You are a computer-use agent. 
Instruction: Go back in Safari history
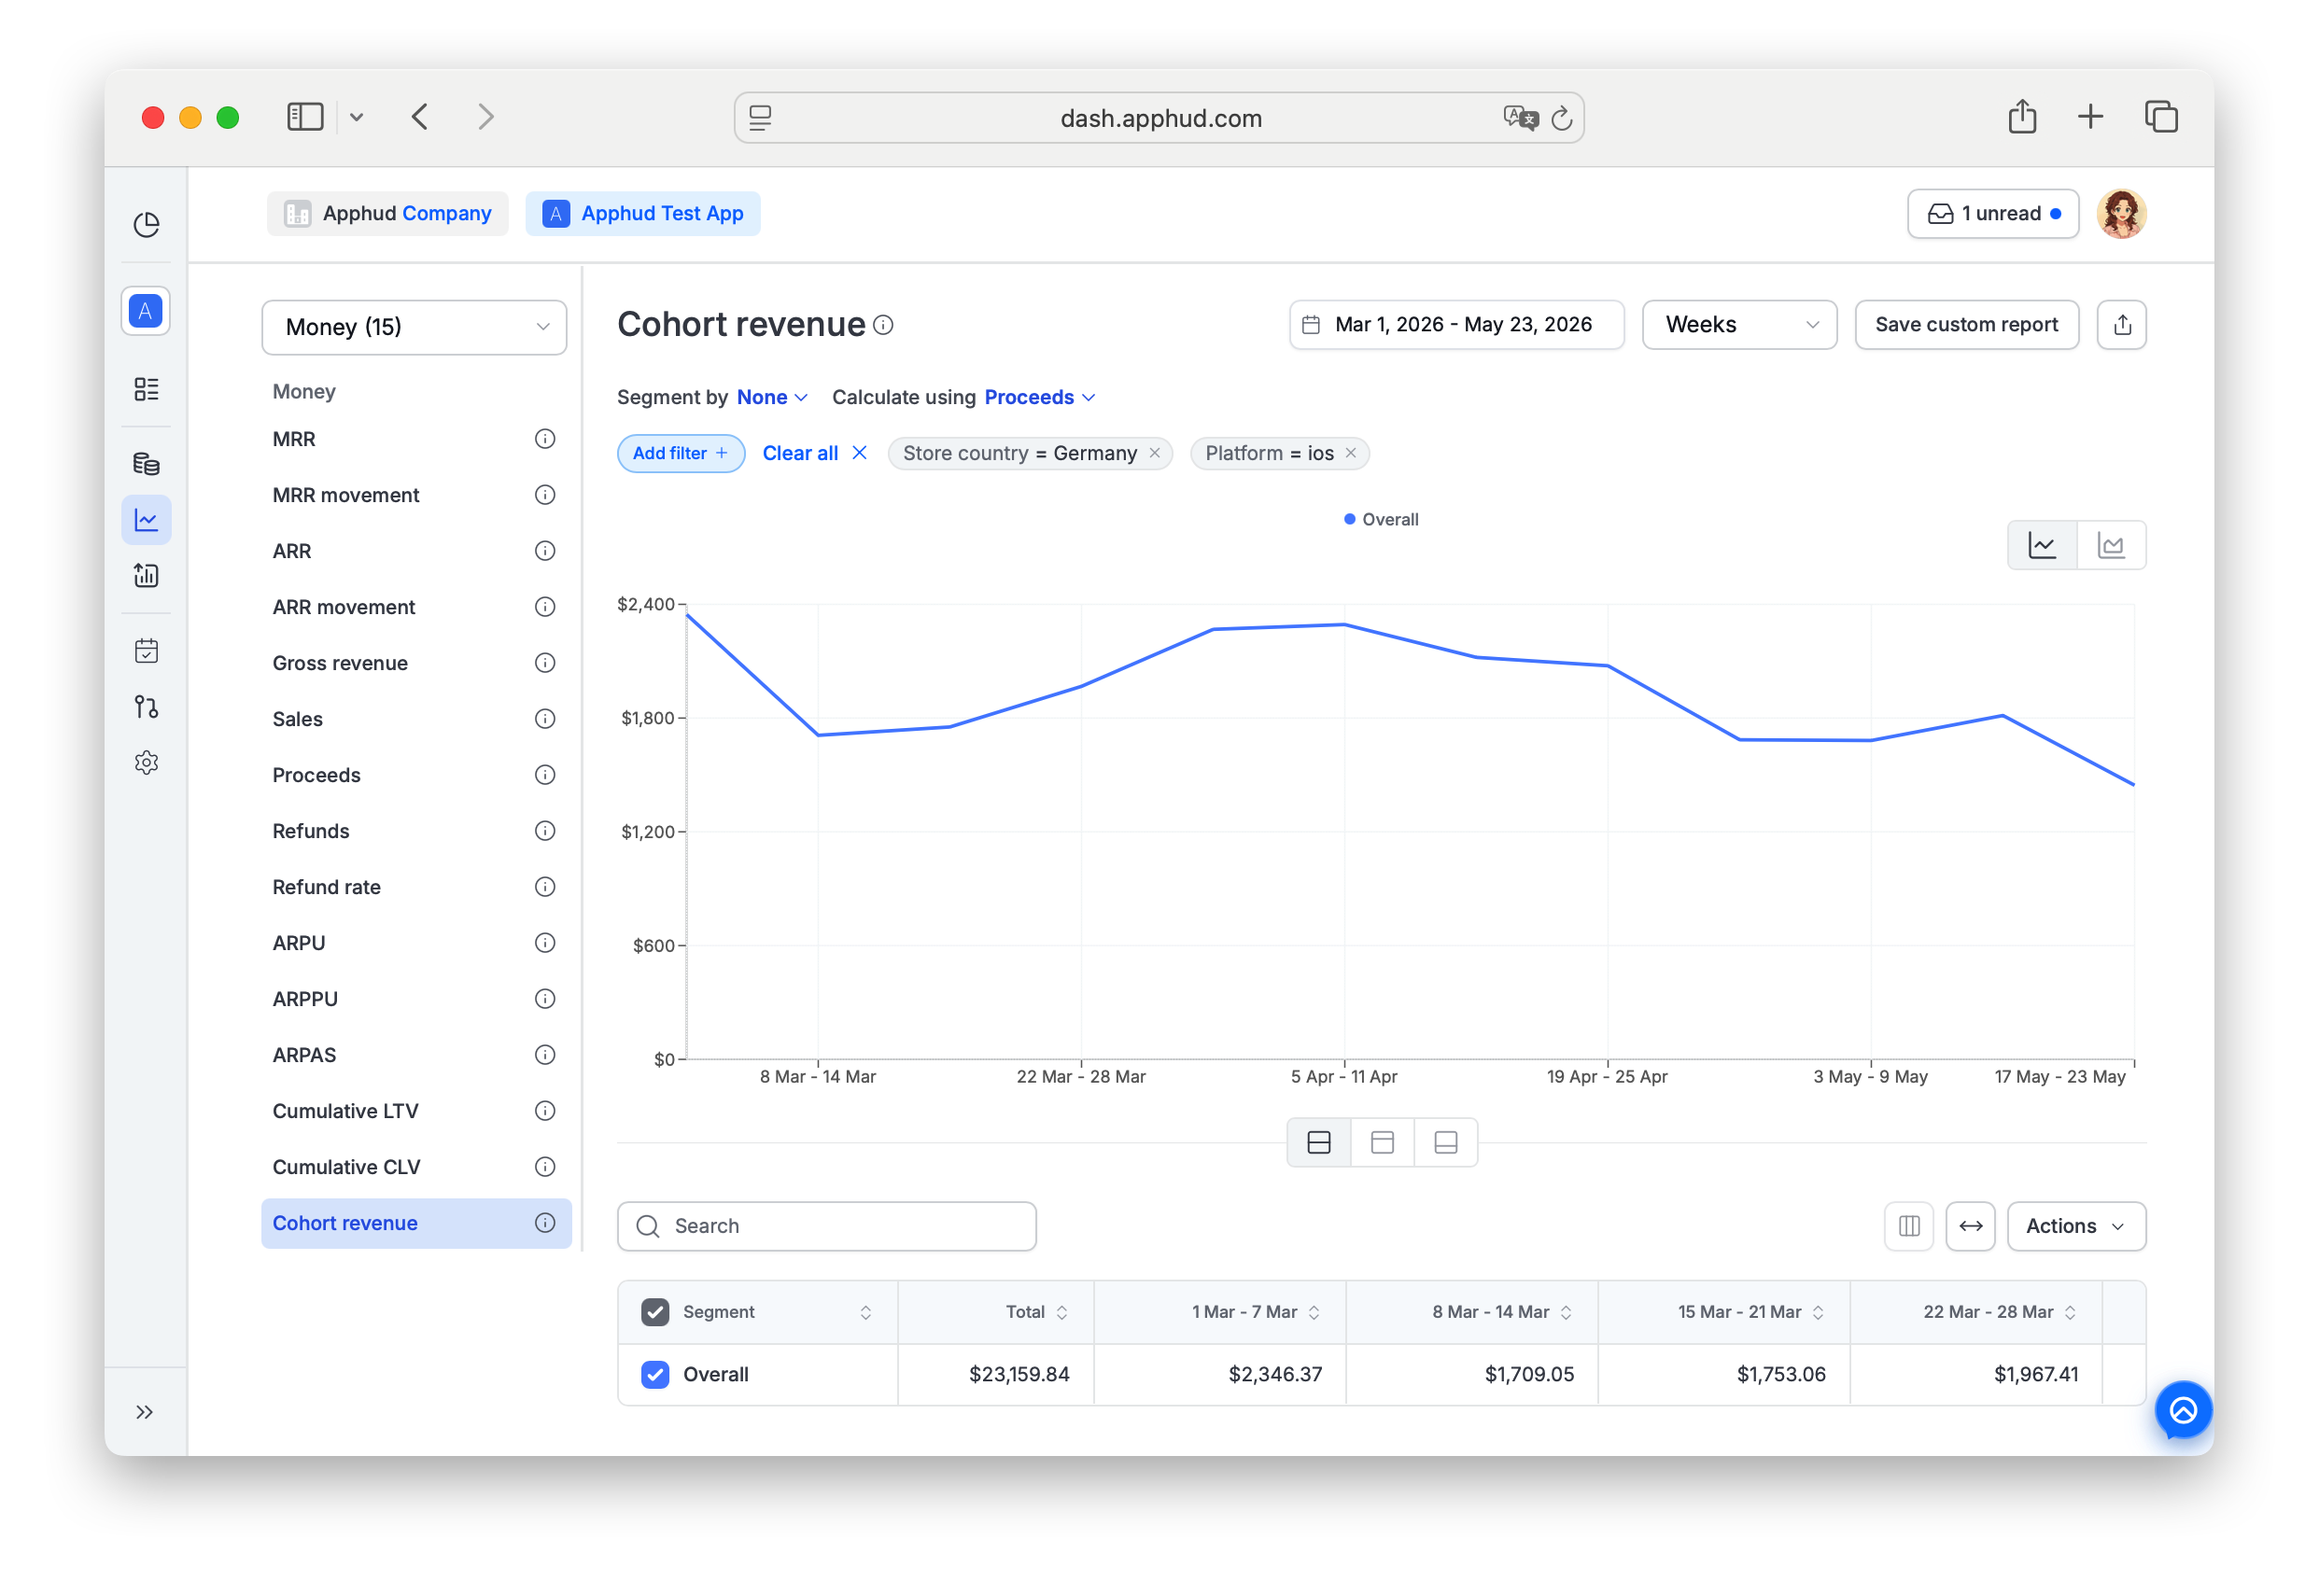click(x=420, y=117)
